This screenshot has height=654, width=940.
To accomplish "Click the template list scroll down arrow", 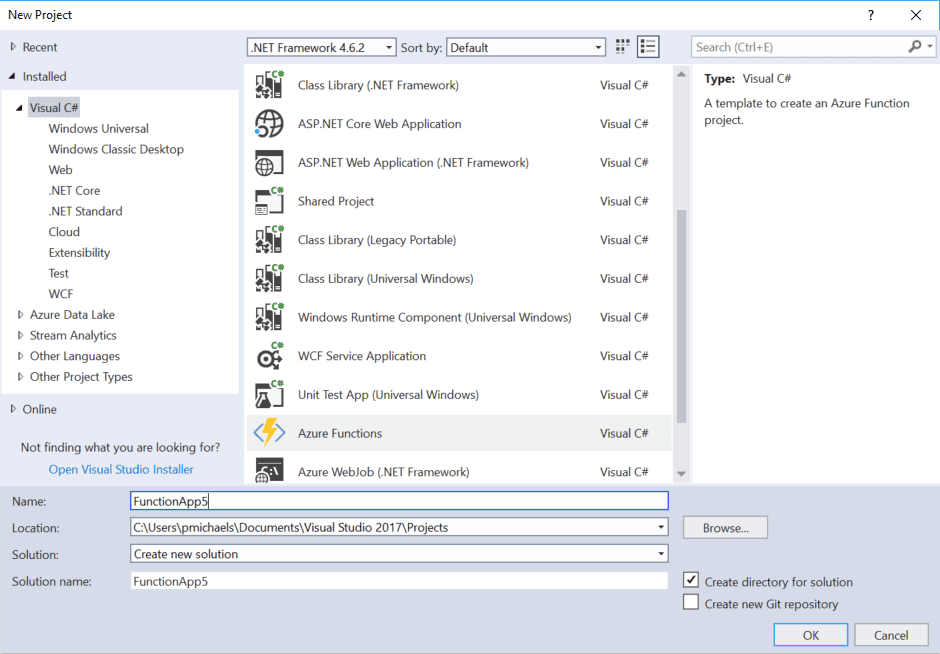I will [681, 474].
